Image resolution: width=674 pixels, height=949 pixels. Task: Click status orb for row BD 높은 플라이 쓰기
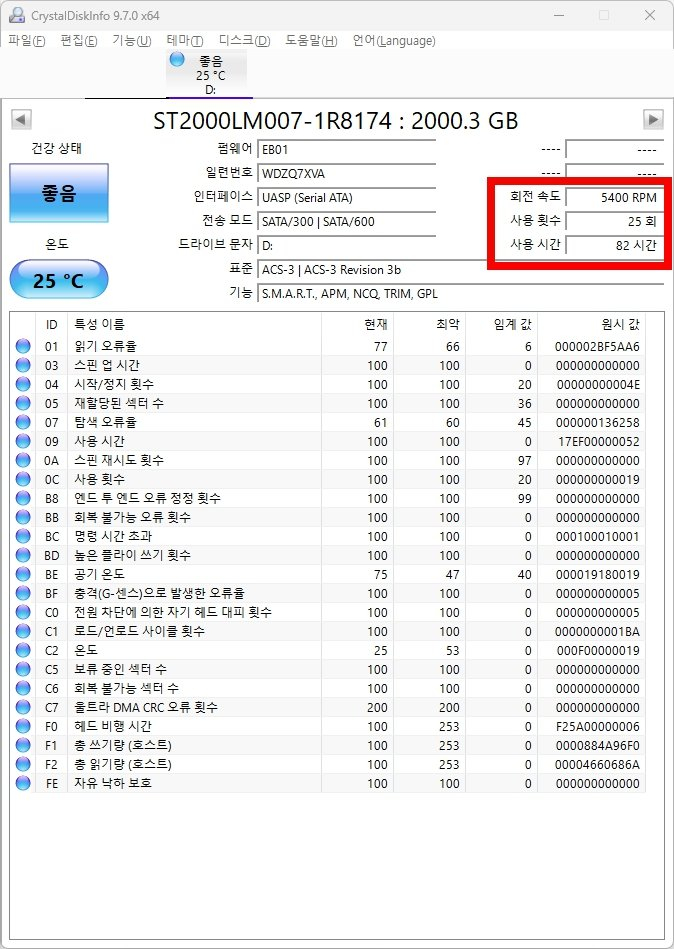(23, 555)
